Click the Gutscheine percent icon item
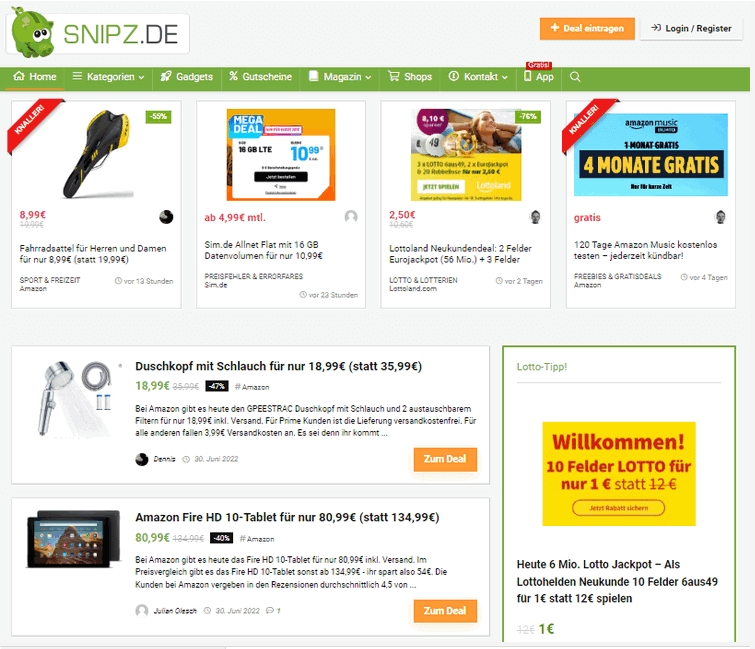 [260, 77]
